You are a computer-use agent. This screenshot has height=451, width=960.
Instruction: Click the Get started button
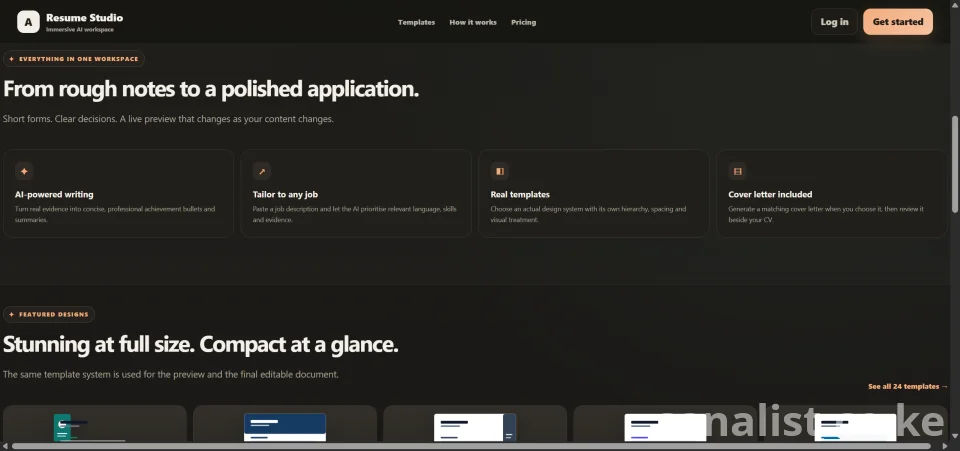pos(898,22)
